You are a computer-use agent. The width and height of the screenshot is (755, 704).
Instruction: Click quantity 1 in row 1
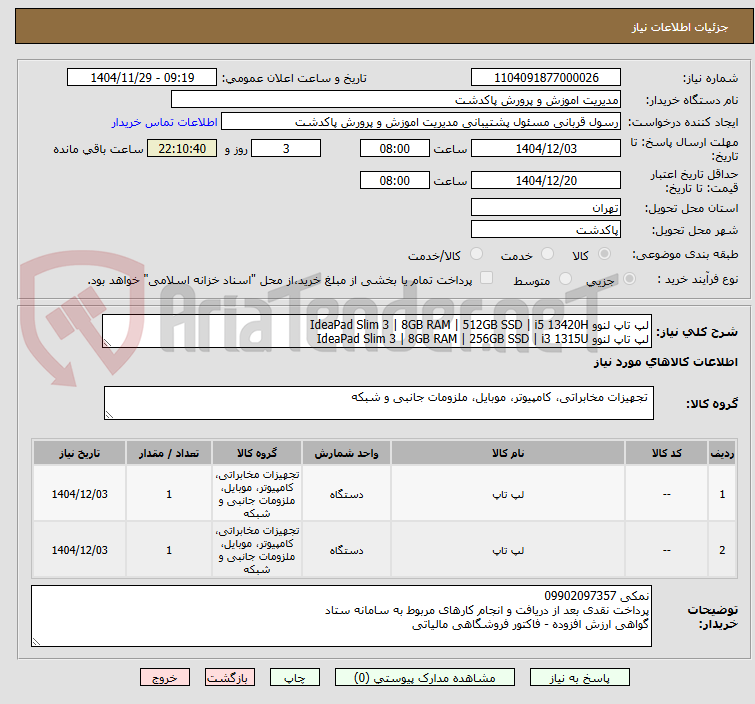[x=169, y=495]
